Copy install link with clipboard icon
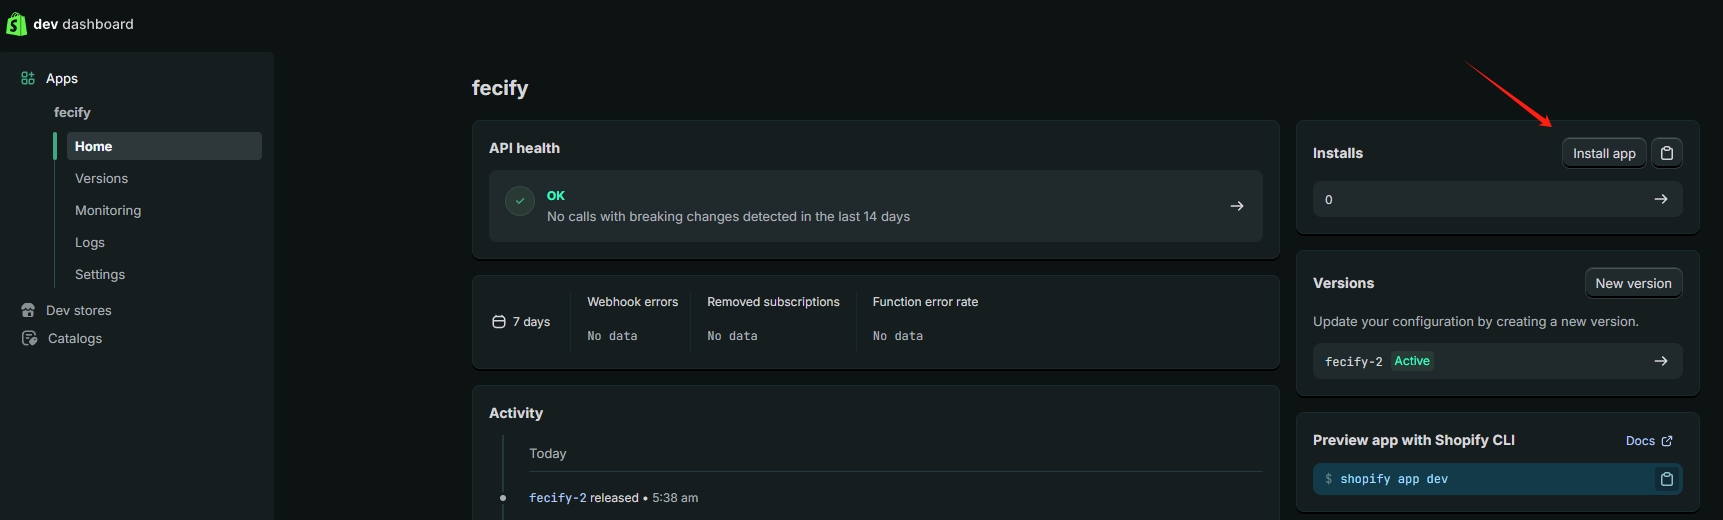 click(1667, 153)
